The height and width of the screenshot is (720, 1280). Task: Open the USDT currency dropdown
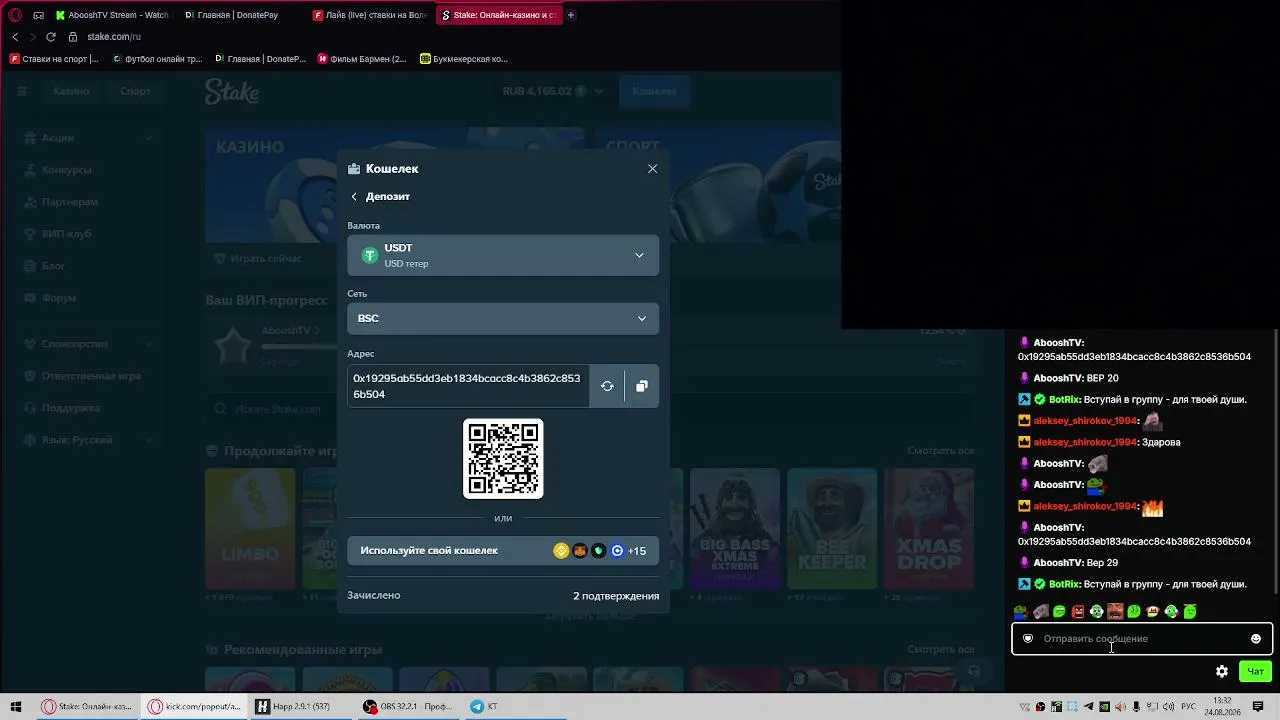503,255
